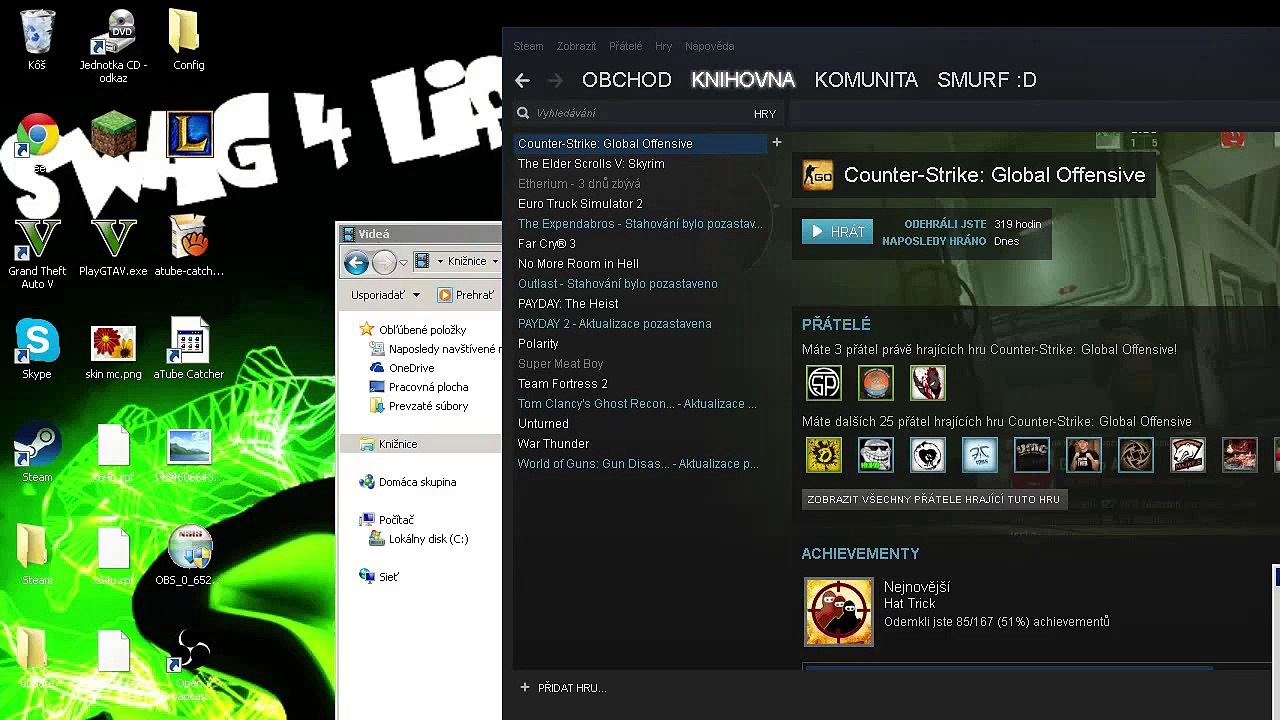This screenshot has width=1280, height=720.
Task: Switch to the OBCHOD tab
Action: 626,80
